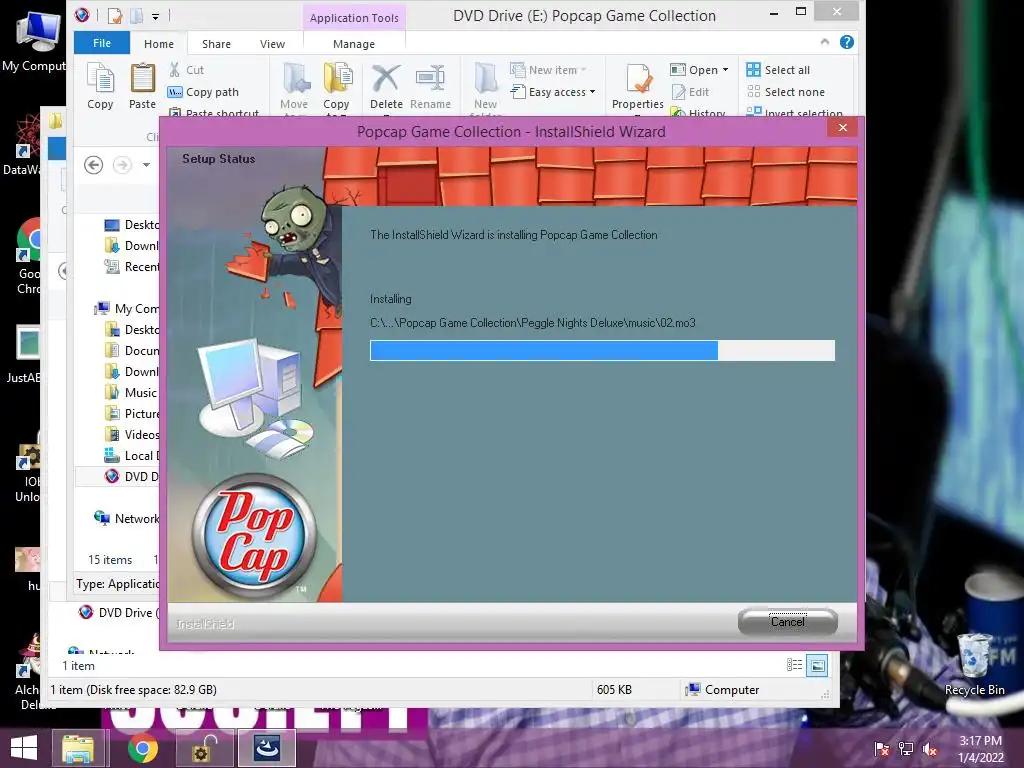Image resolution: width=1024 pixels, height=768 pixels.
Task: Select the Local Disk tree item
Action: pyautogui.click(x=131, y=456)
